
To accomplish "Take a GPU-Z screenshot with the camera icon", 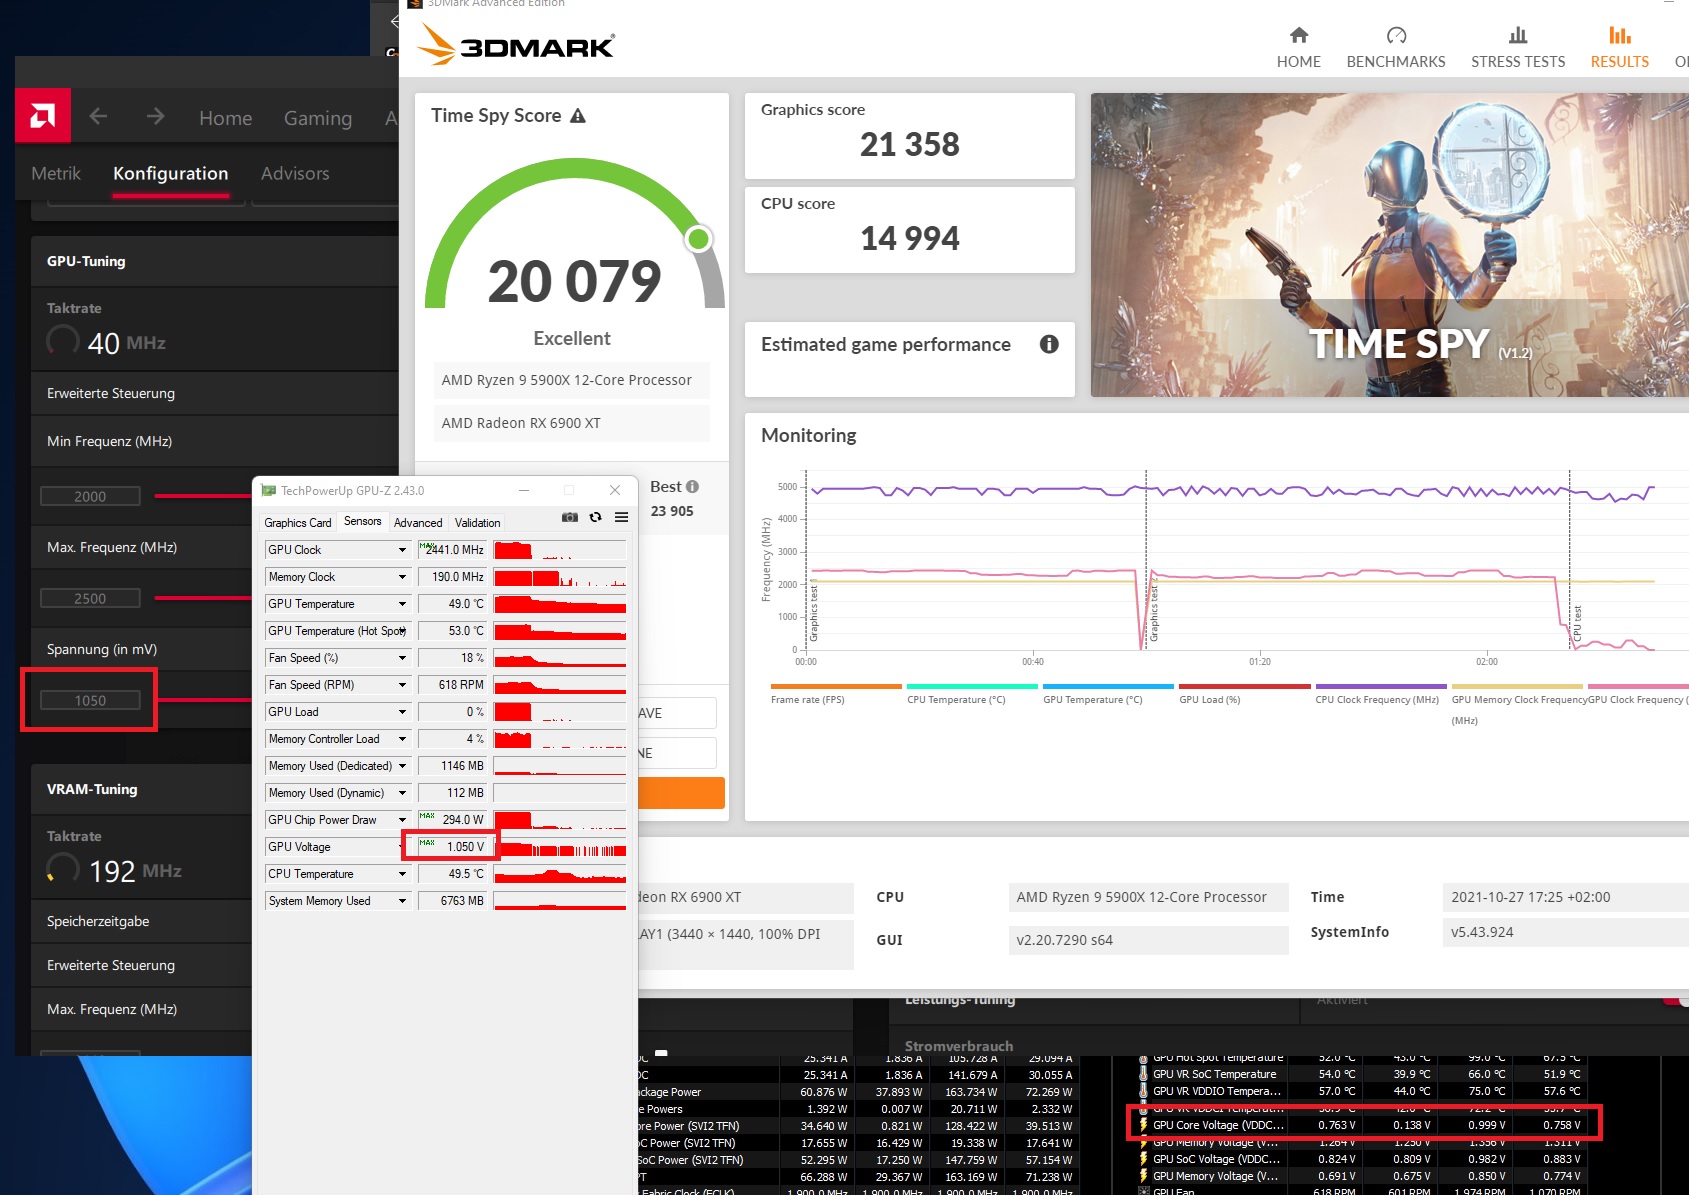I will (x=570, y=517).
